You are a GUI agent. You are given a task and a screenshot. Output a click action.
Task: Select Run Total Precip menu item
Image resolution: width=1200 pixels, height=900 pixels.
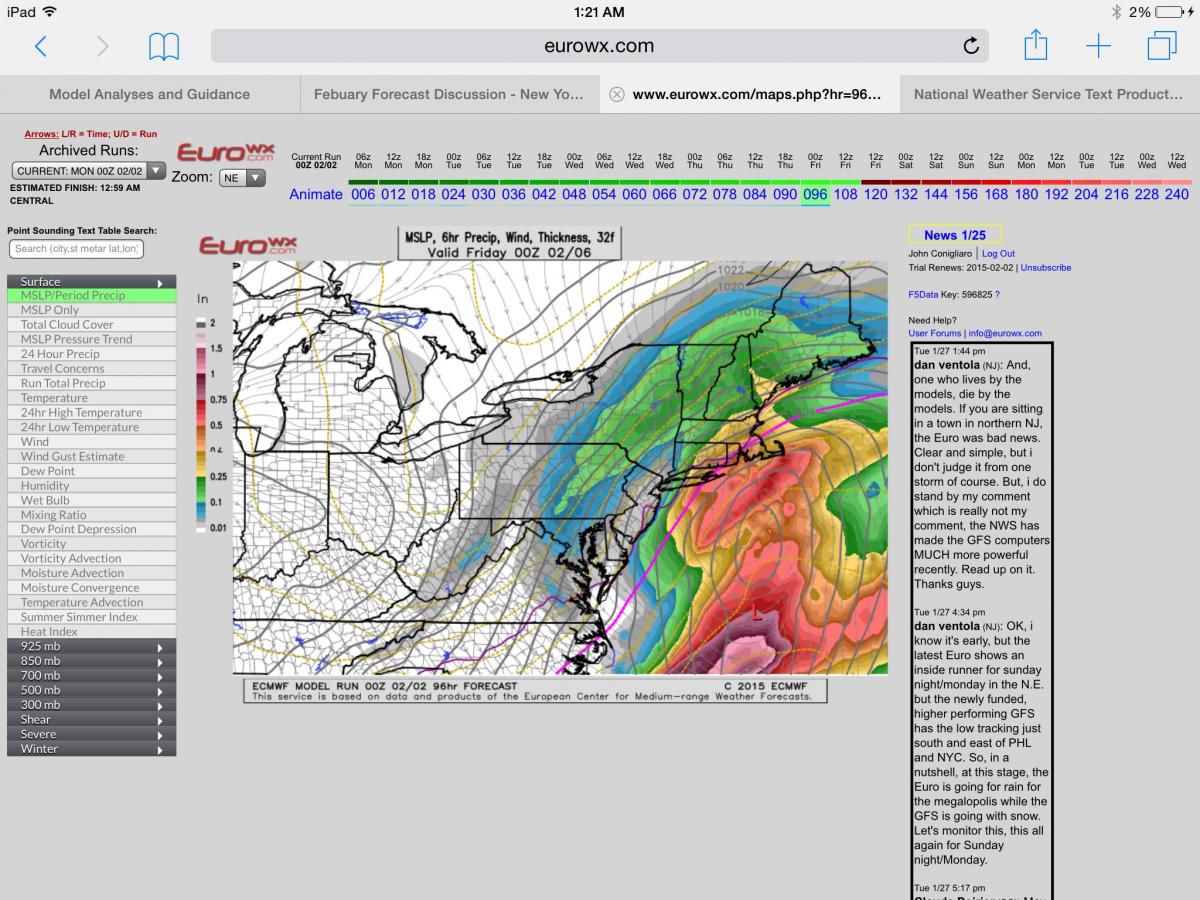coord(91,383)
